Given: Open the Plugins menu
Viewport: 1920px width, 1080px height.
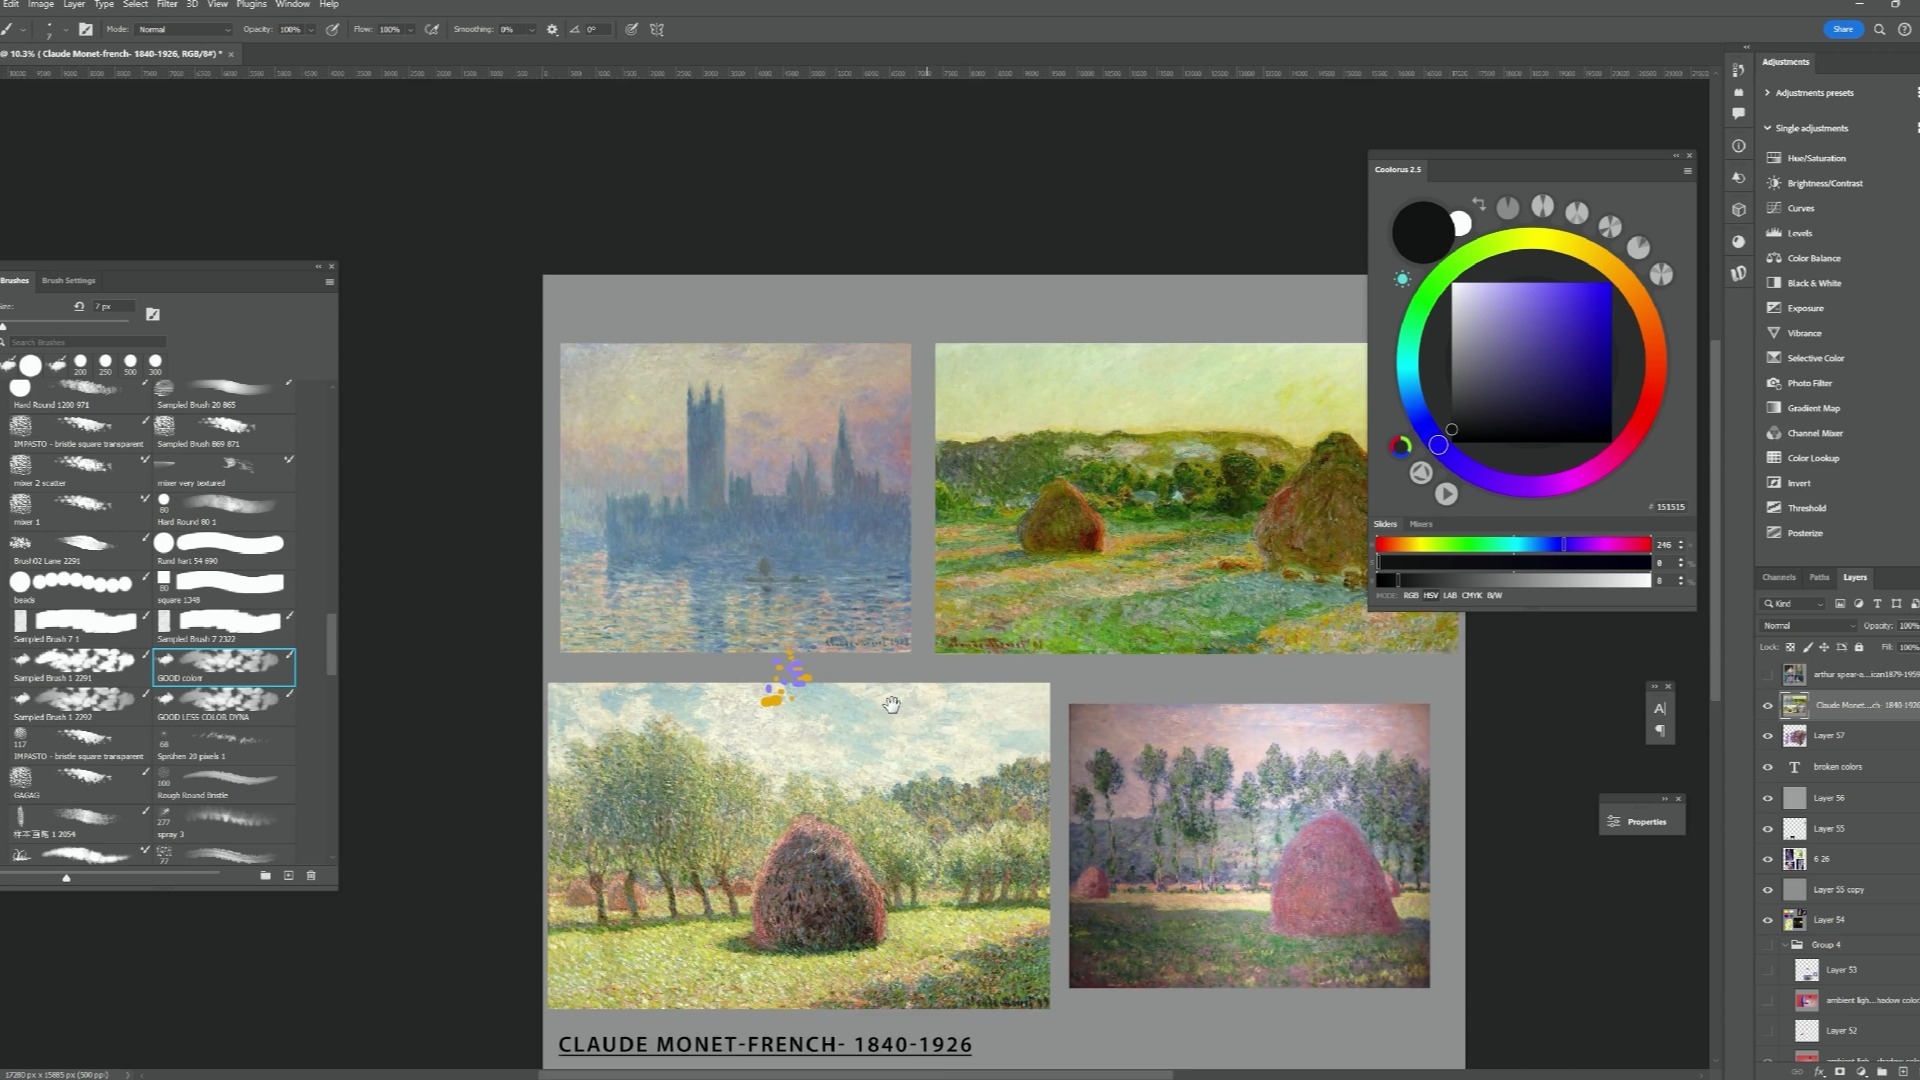Looking at the screenshot, I should [251, 5].
